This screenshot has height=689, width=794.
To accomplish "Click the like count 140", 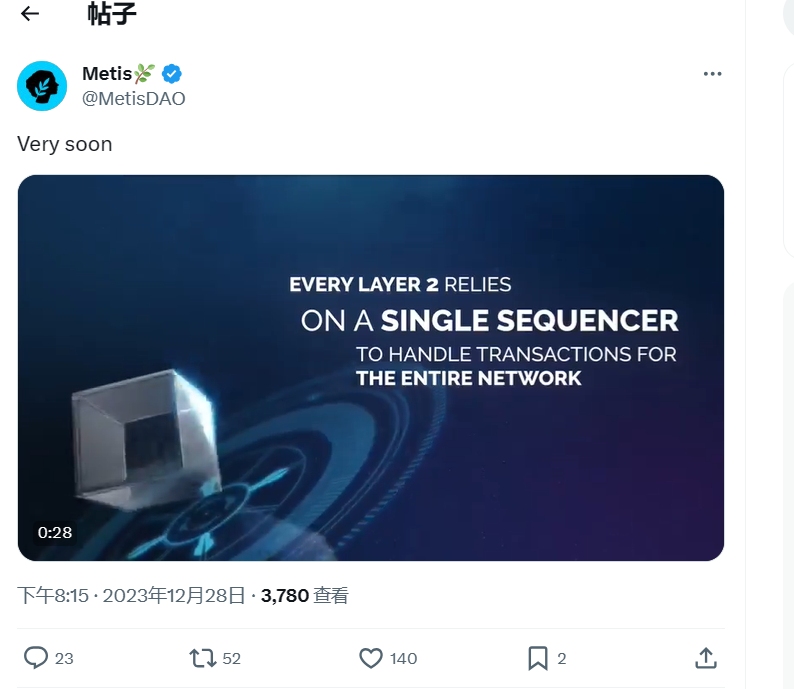I will pyautogui.click(x=403, y=658).
